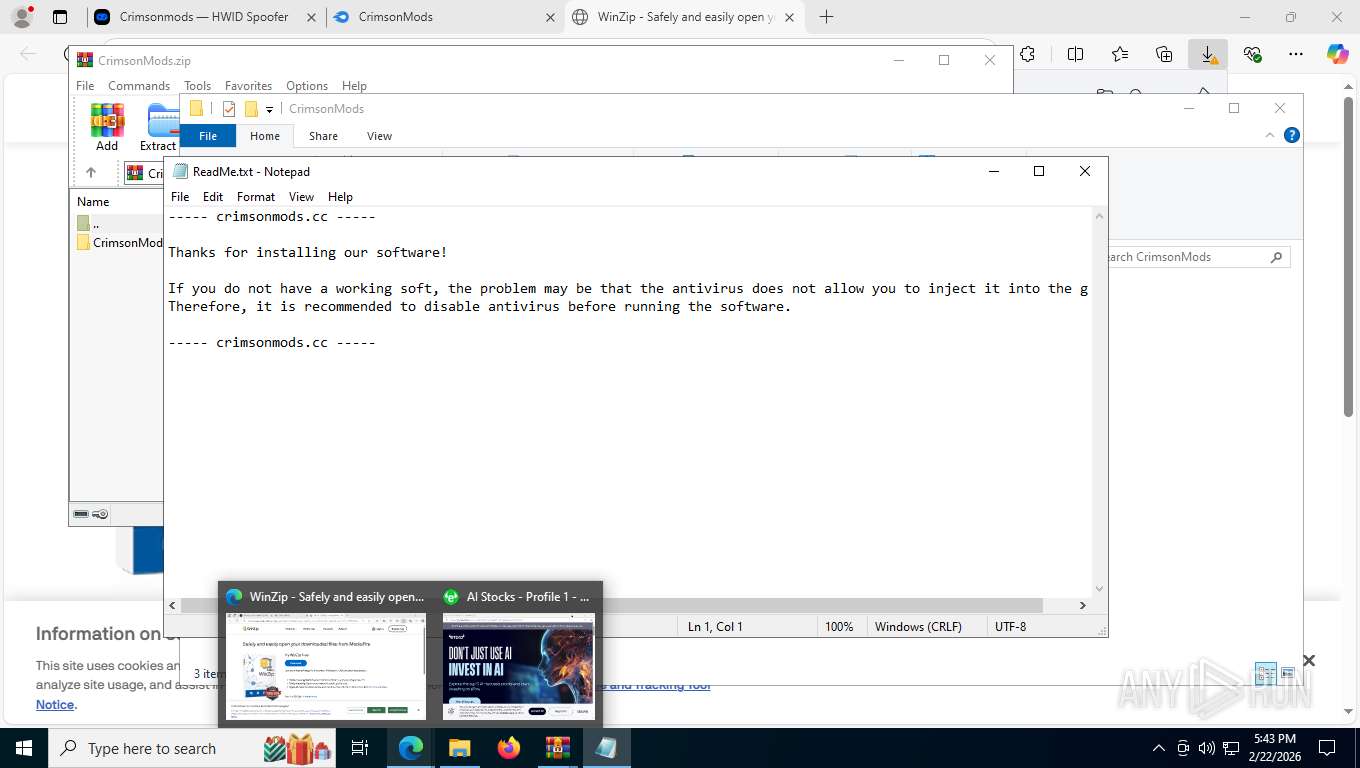Open Notepad File menu
This screenshot has width=1360, height=768.
coord(180,197)
